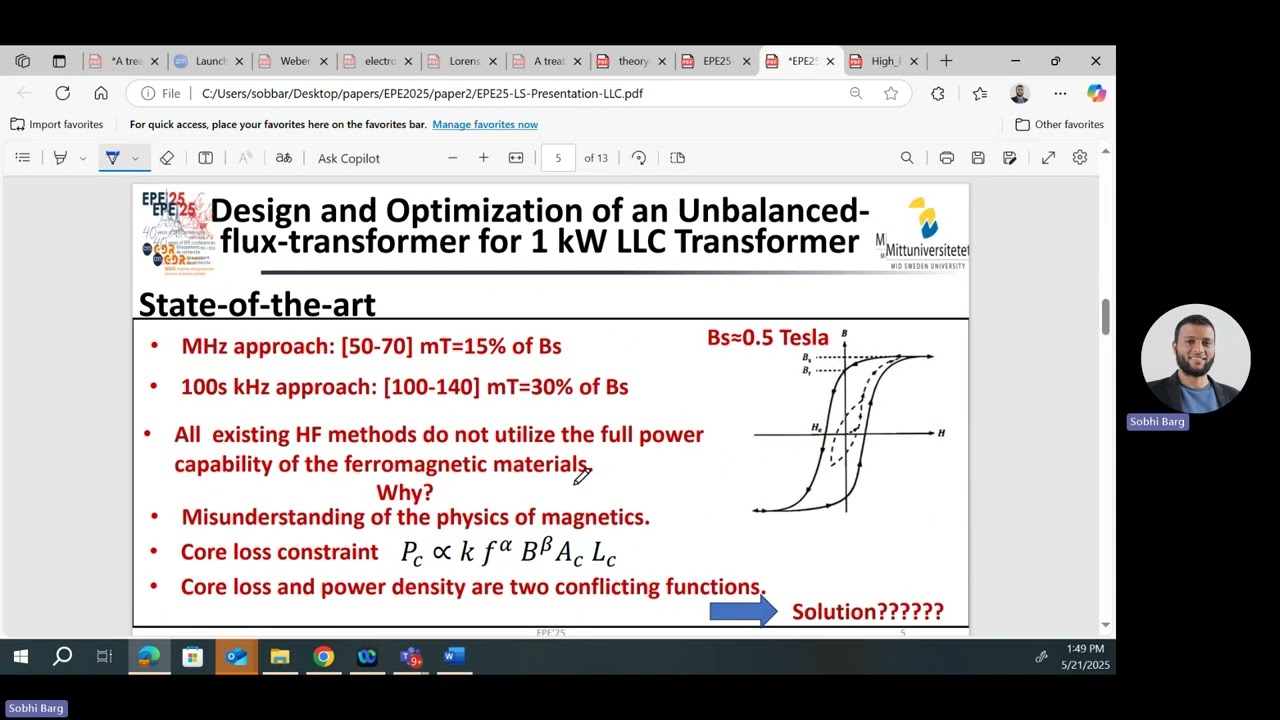
Task: Refresh the current page
Action: point(63,93)
